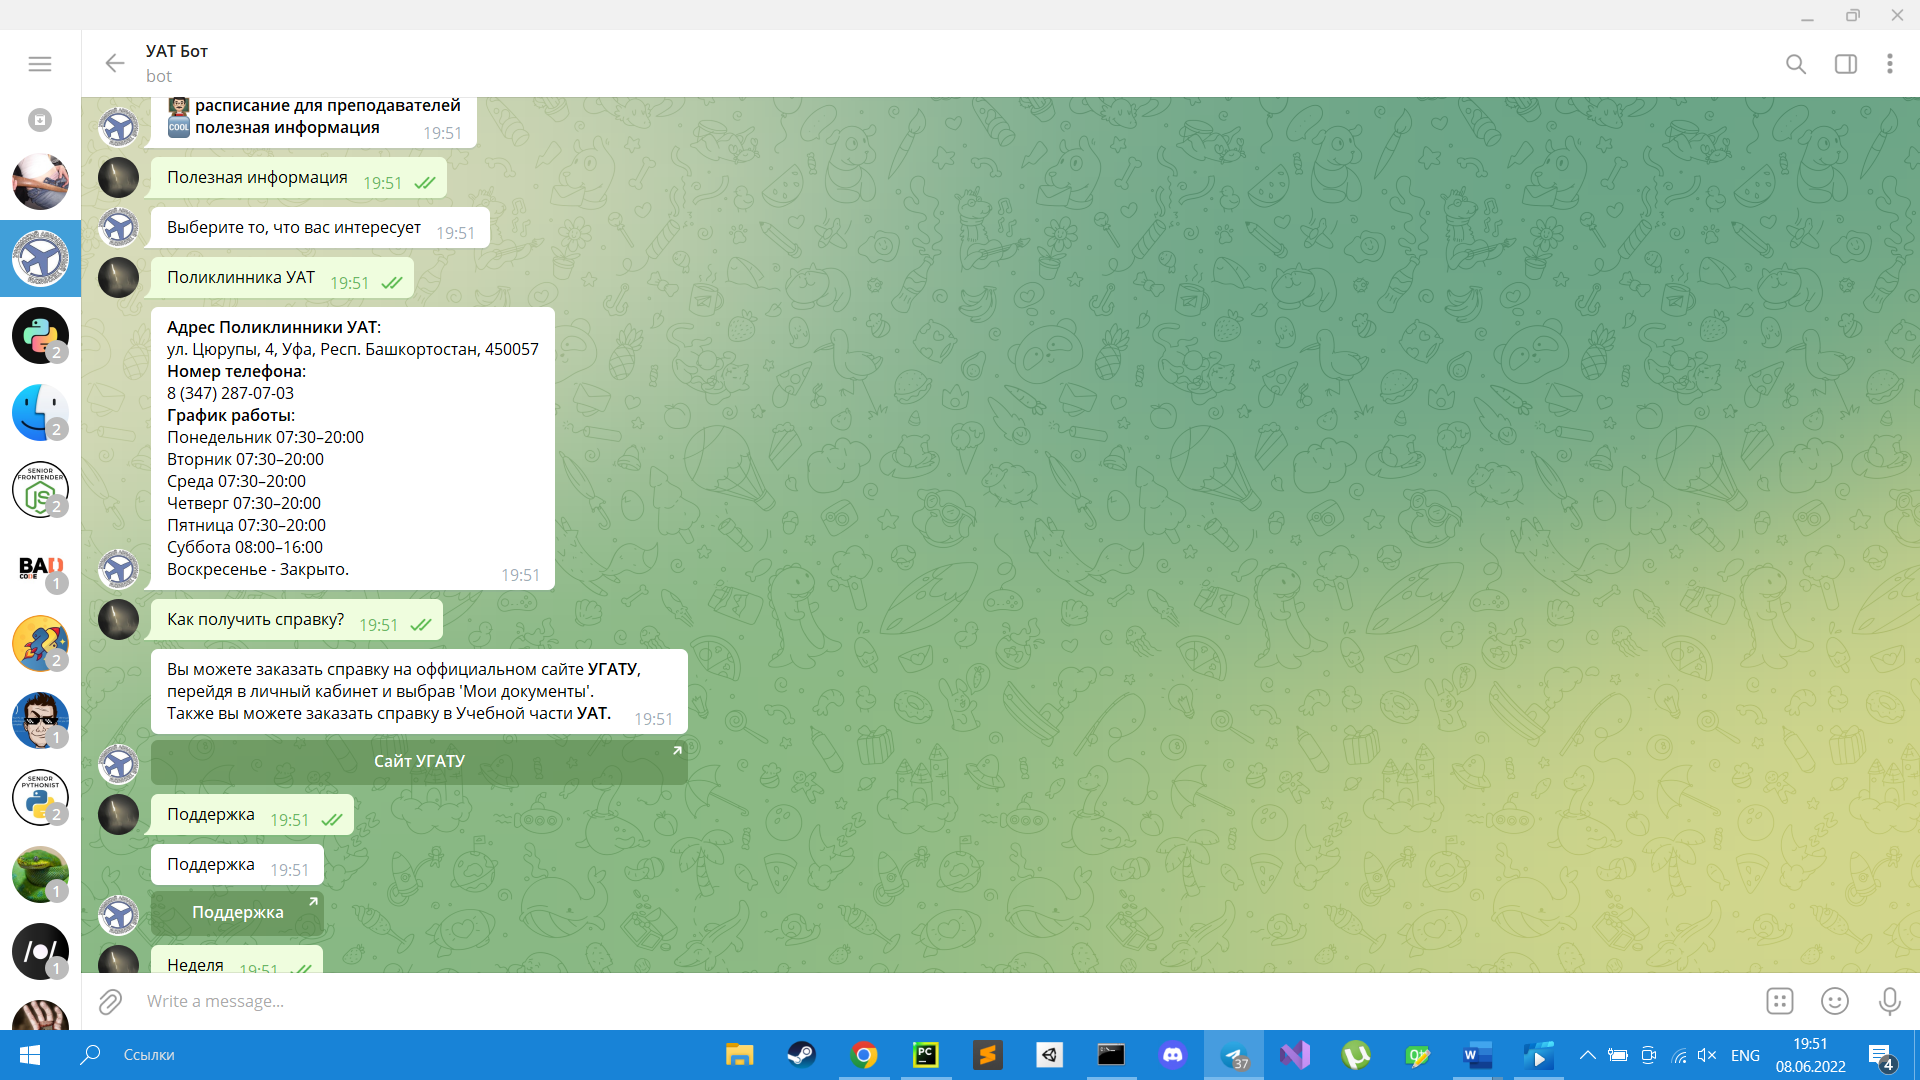This screenshot has height=1080, width=1920.
Task: Open the orange rocket channel avatar
Action: coord(40,643)
